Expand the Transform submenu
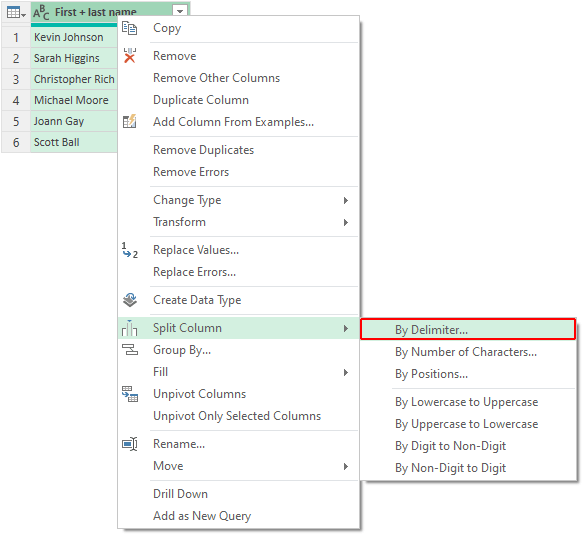Viewport: 585px width, 537px height. (346, 223)
